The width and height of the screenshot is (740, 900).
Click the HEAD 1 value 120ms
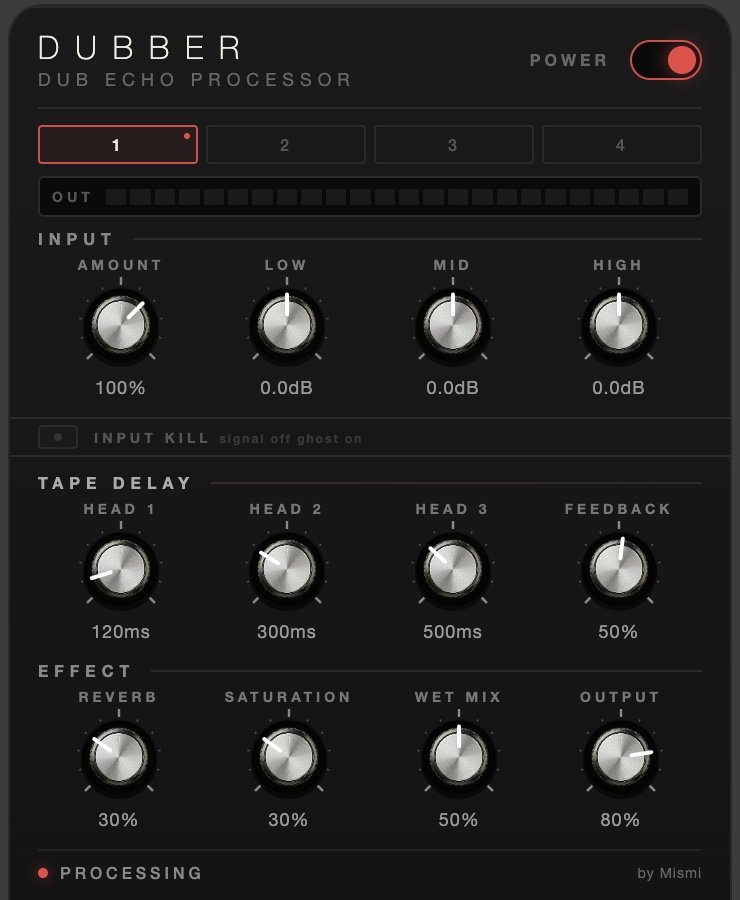point(121,632)
